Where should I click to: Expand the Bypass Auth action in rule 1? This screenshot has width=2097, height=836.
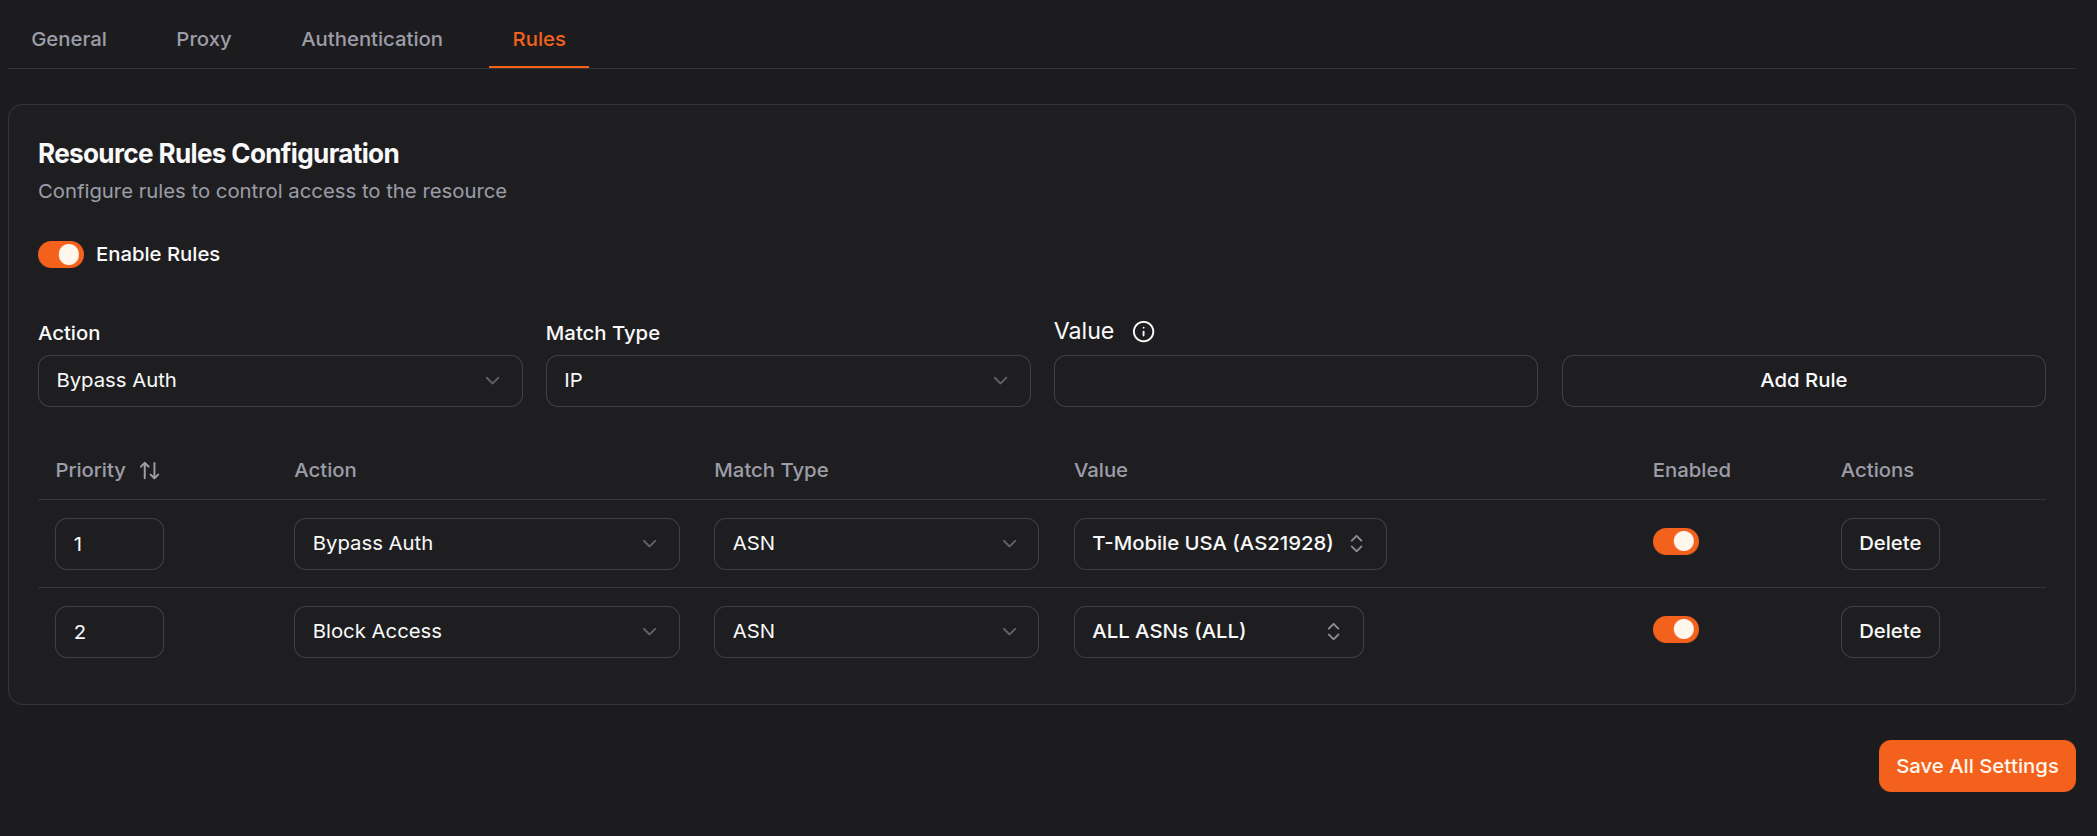click(x=486, y=544)
